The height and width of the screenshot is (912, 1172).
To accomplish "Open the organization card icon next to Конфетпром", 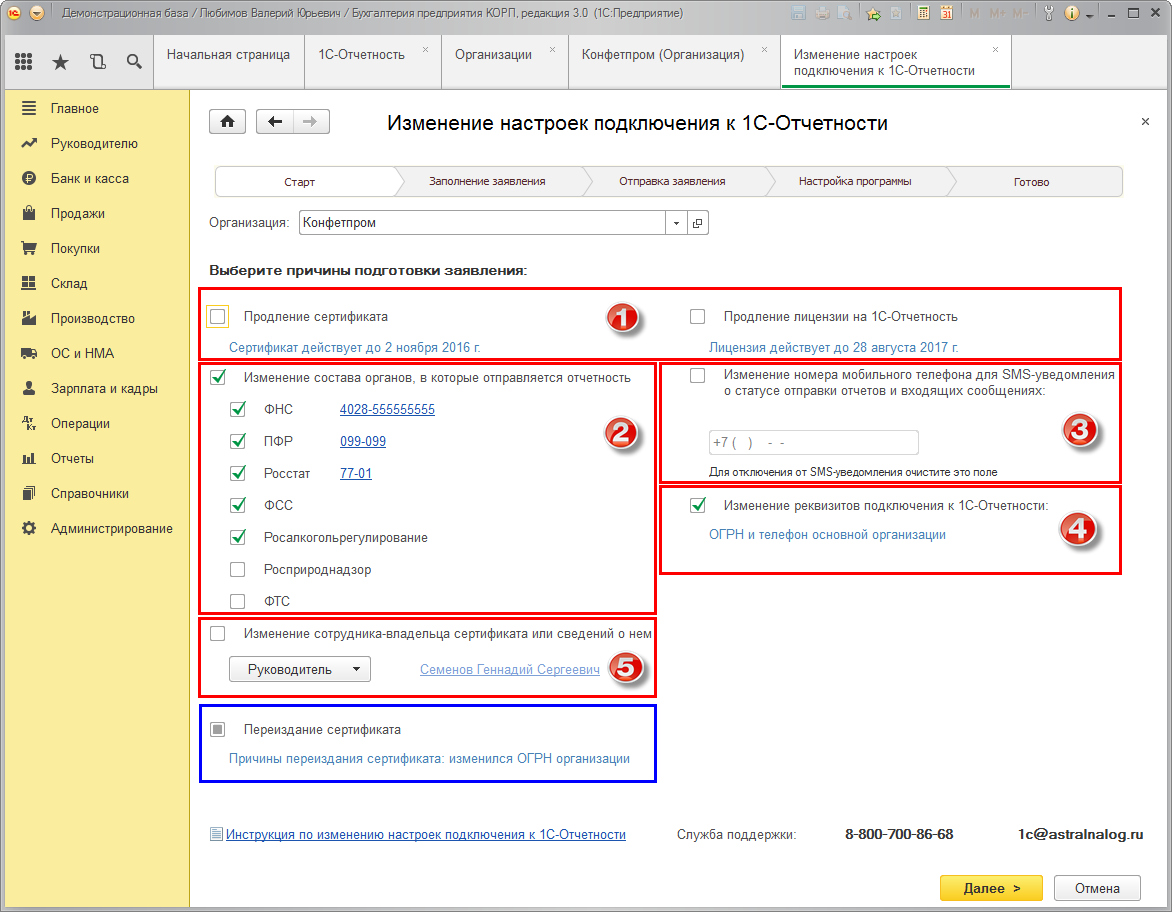I will click(x=697, y=223).
